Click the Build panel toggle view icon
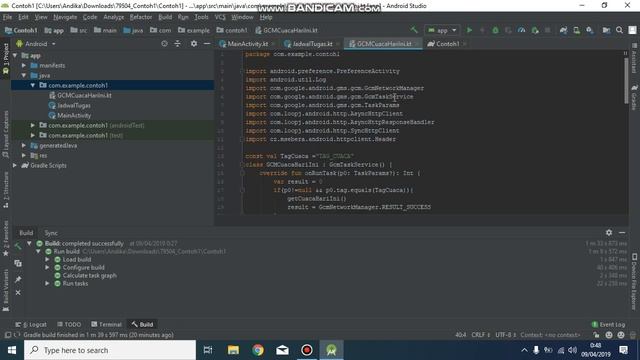 pos(18,263)
